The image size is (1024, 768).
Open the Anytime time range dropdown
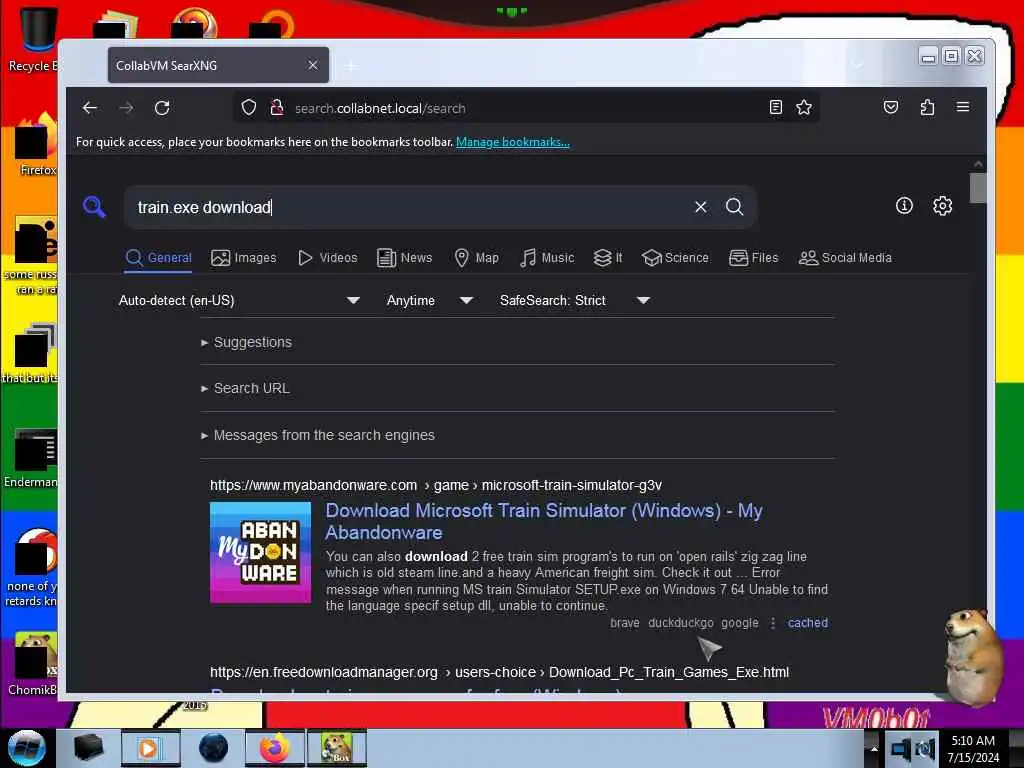point(429,300)
